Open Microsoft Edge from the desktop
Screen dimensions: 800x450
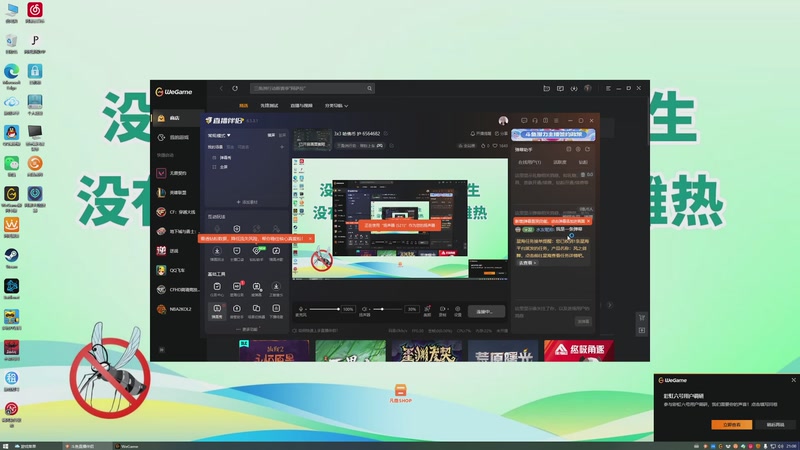(11, 76)
